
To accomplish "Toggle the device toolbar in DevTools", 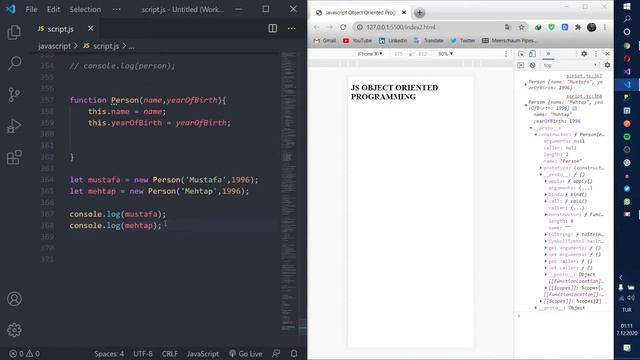I will click(532, 54).
